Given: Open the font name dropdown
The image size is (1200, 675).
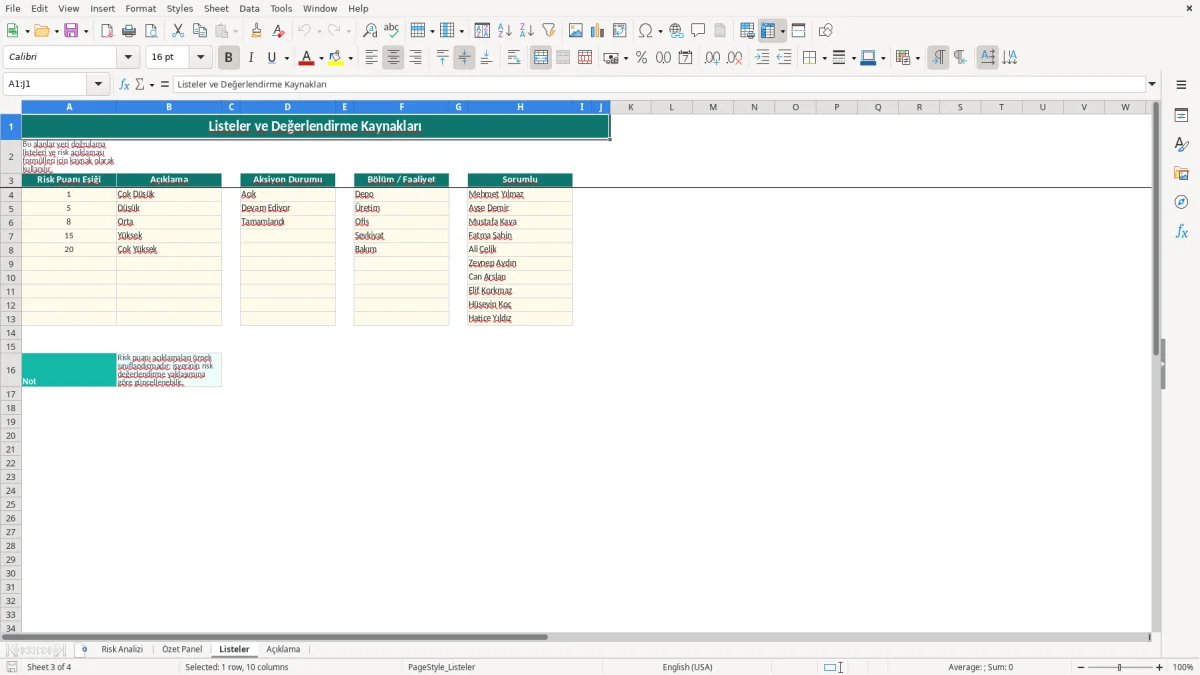Looking at the screenshot, I should (129, 58).
